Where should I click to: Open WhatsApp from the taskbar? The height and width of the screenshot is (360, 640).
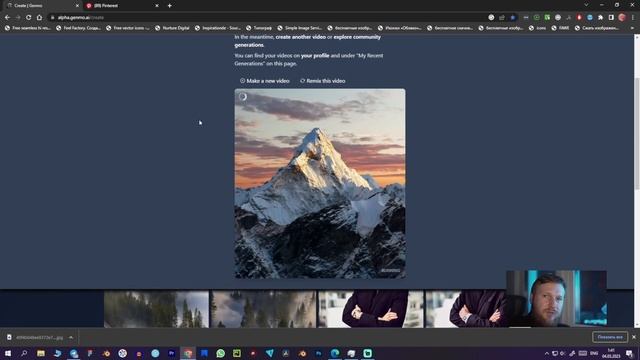click(x=220, y=353)
